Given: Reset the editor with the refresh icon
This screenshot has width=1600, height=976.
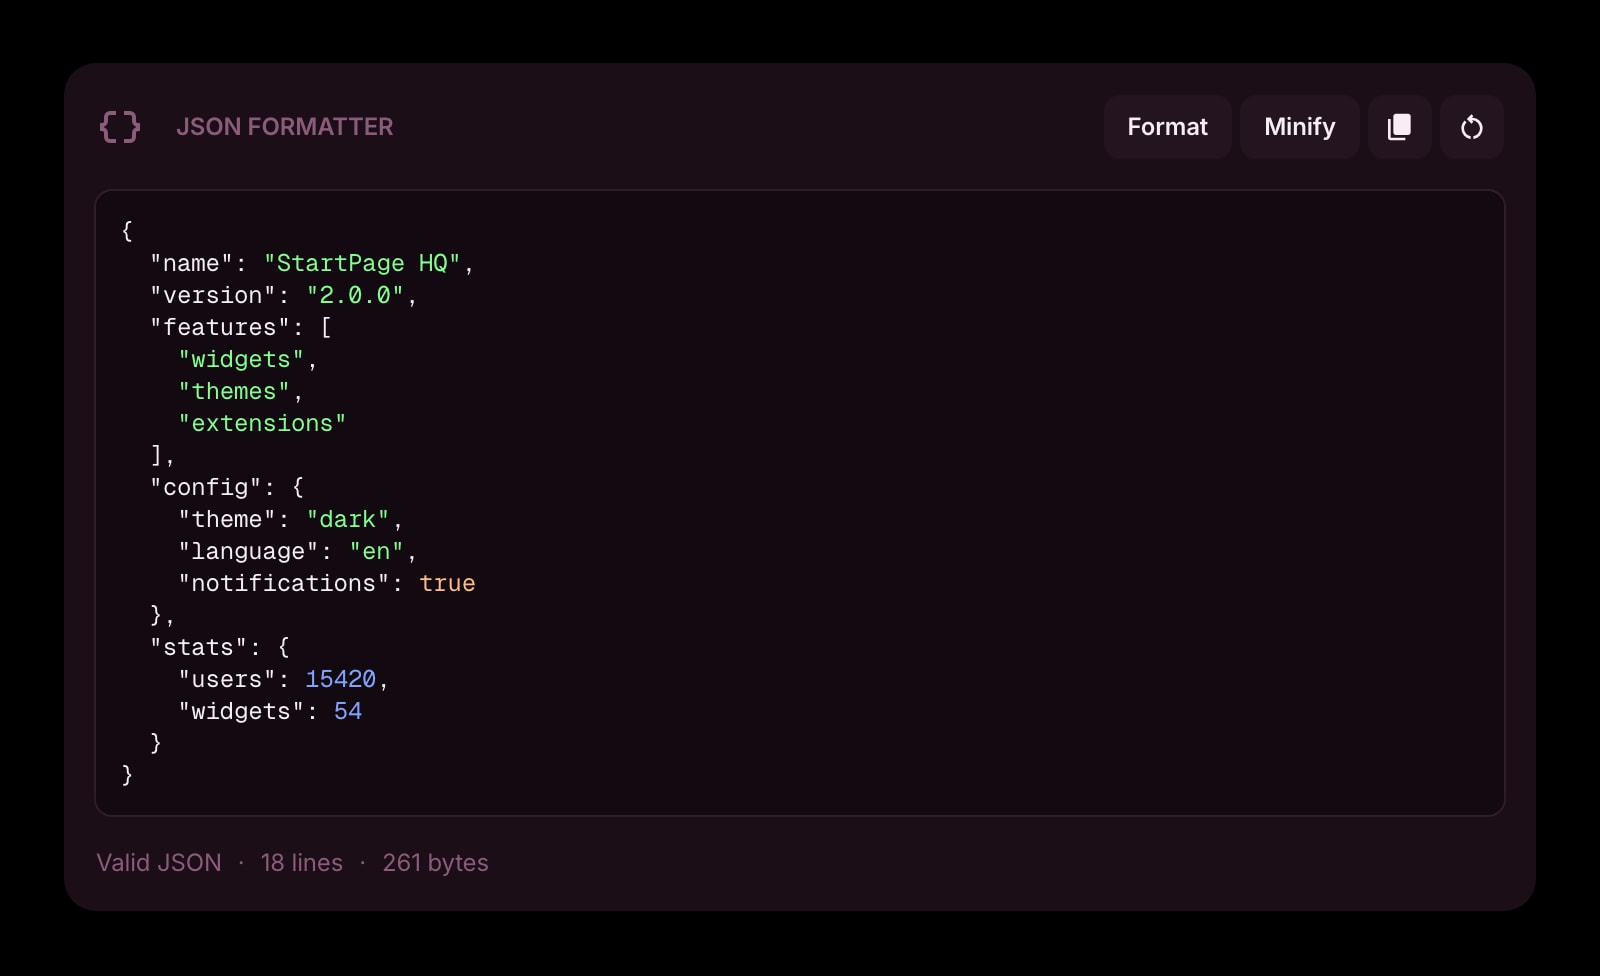Looking at the screenshot, I should point(1471,127).
